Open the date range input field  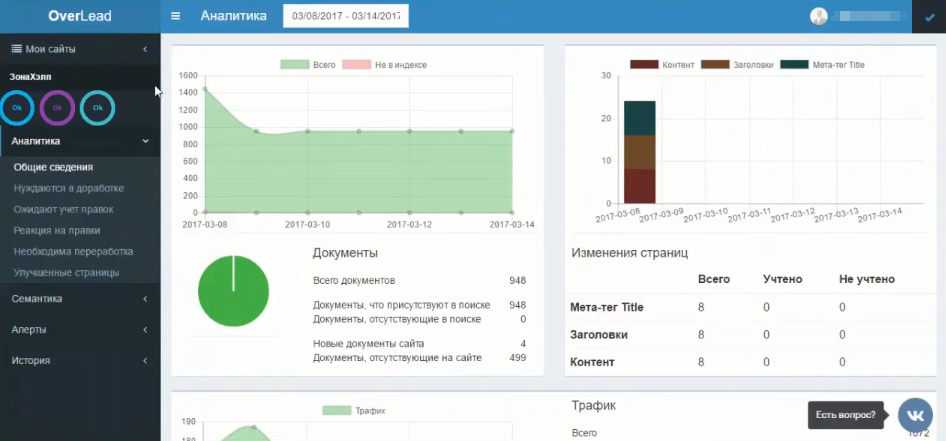345,17
